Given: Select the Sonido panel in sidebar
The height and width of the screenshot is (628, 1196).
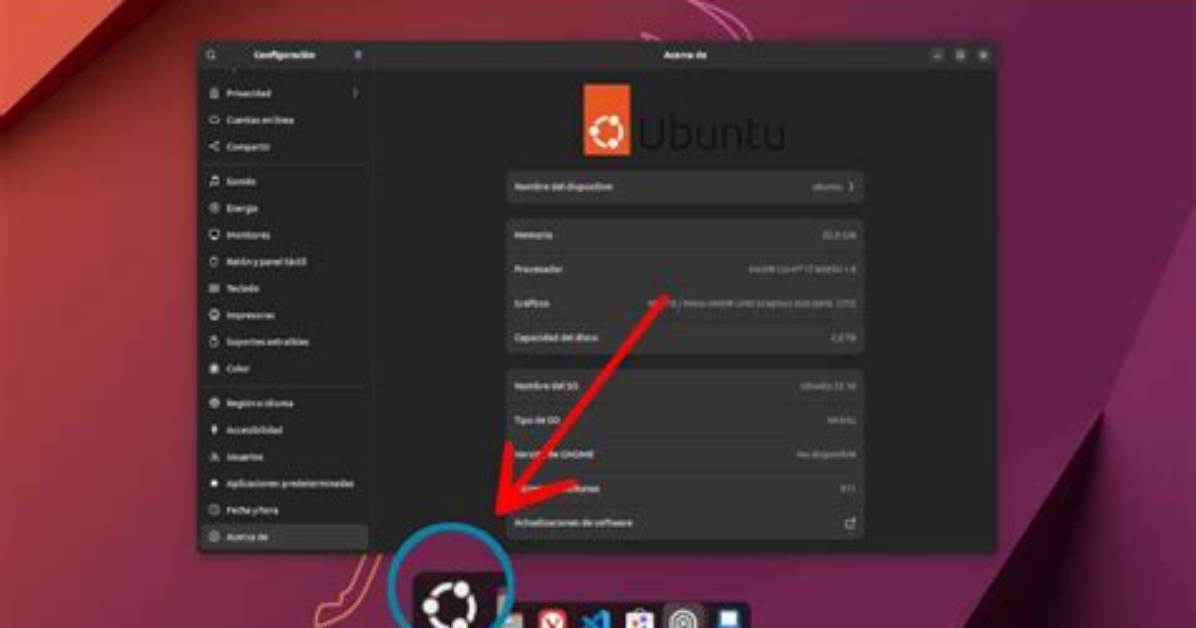Looking at the screenshot, I should pyautogui.click(x=284, y=181).
